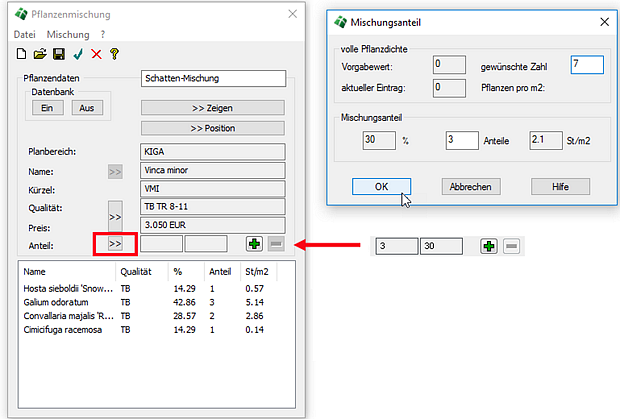
Task: Click Abbrechen in the Mischungsanteil dialog
Action: [x=470, y=187]
